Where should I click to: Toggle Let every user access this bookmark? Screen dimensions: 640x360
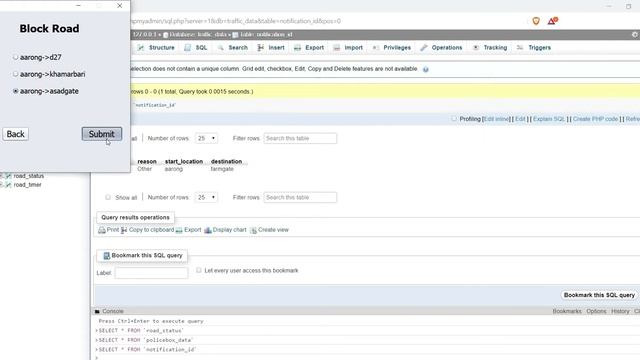pos(199,270)
